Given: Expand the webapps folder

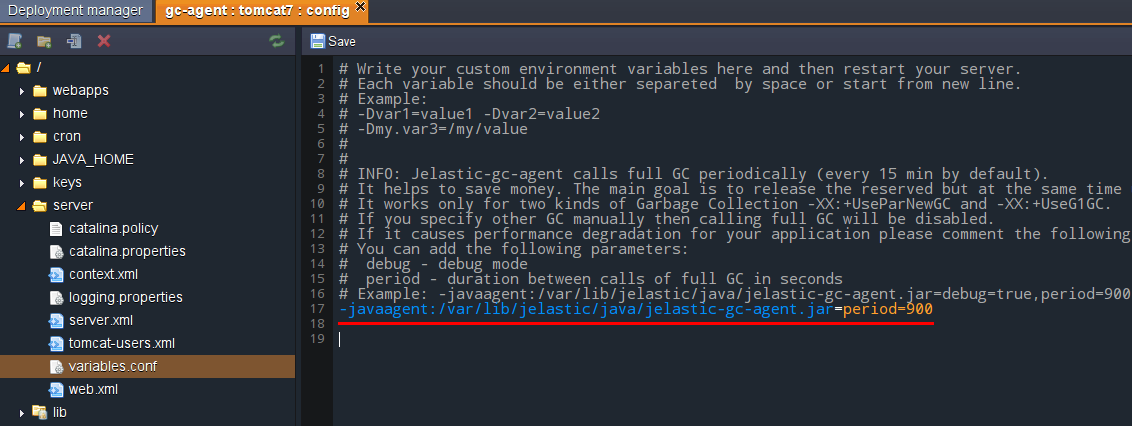Looking at the screenshot, I should click(x=21, y=90).
